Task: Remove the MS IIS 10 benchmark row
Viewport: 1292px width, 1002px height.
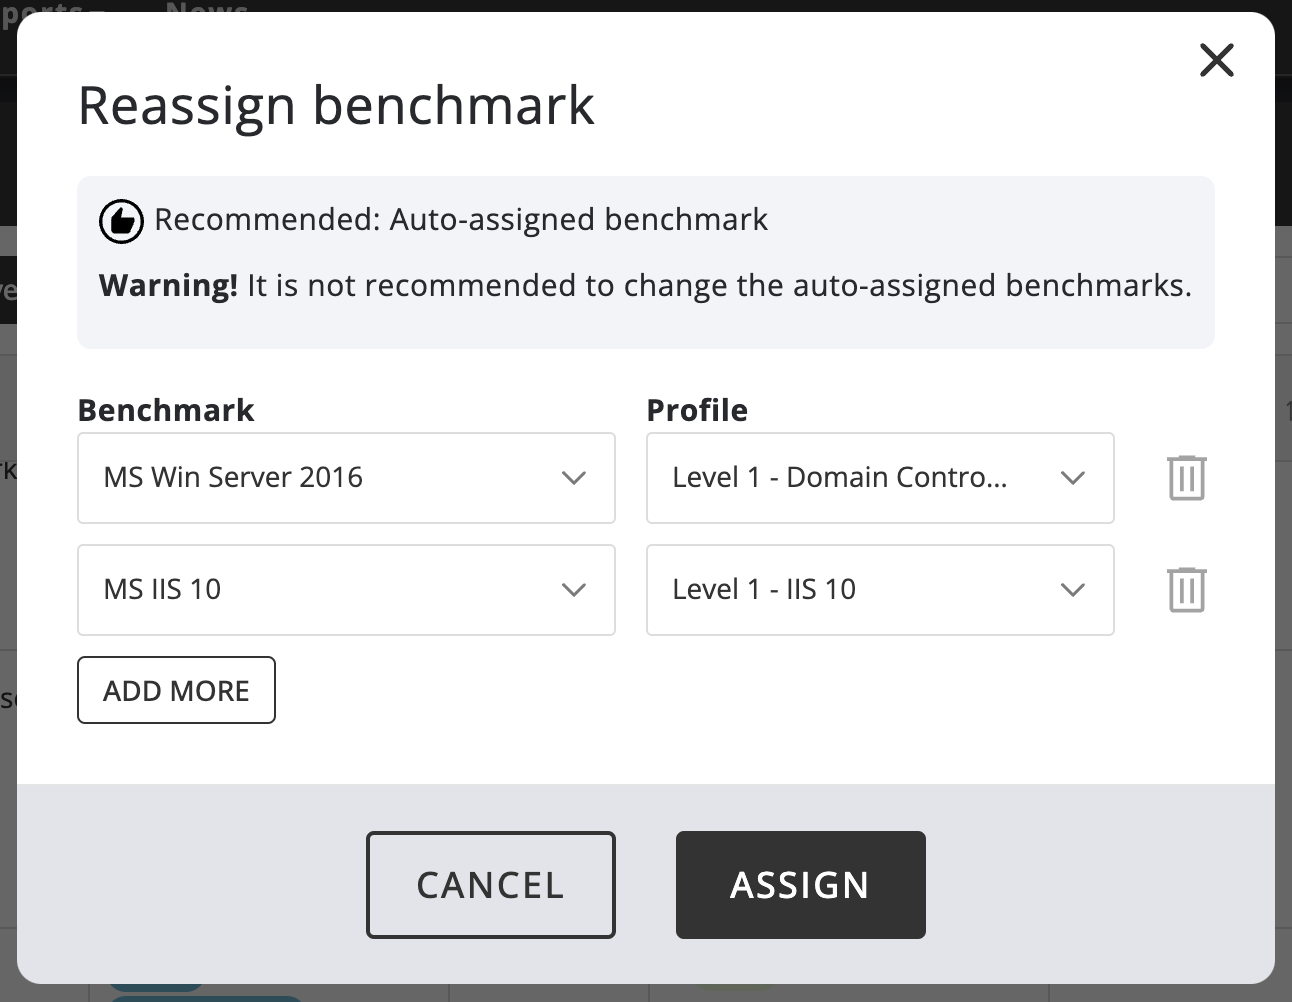Action: [1186, 590]
